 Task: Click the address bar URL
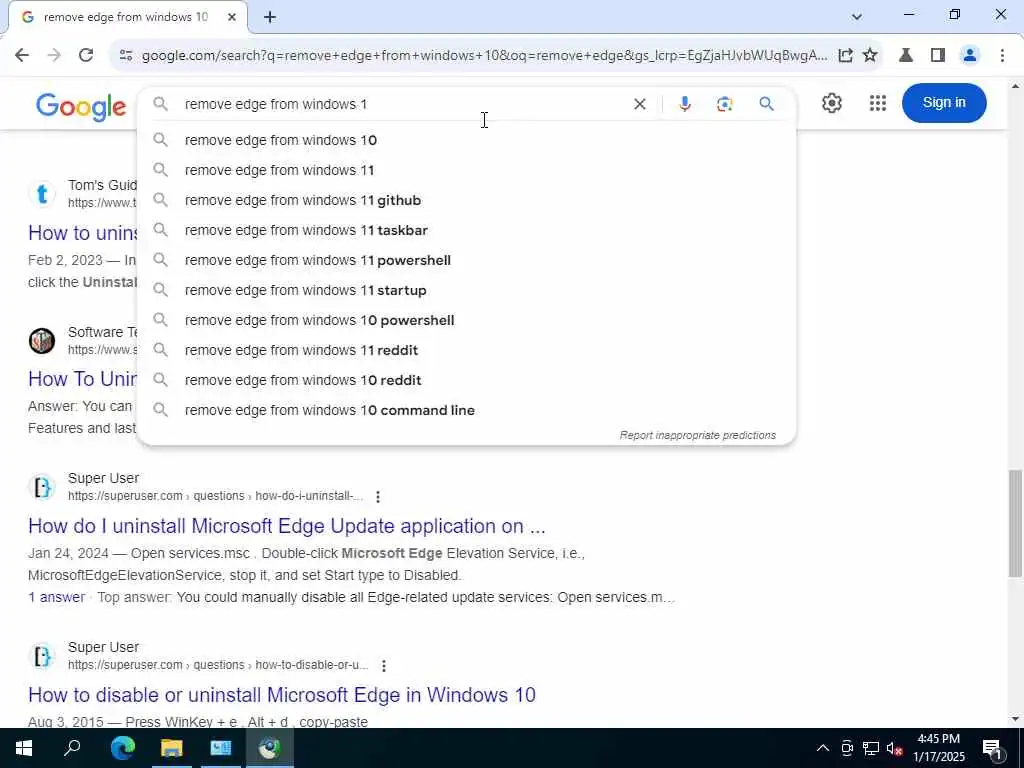(x=485, y=56)
